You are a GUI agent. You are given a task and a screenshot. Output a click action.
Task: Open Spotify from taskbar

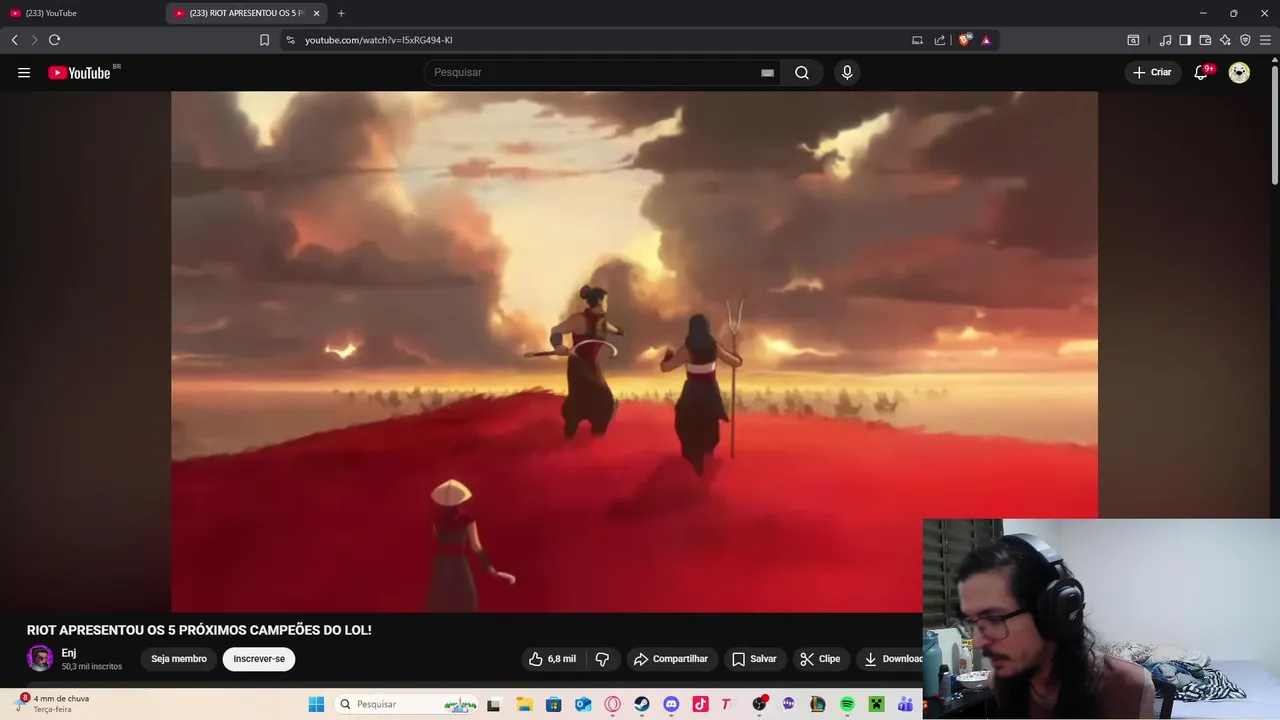tap(847, 704)
